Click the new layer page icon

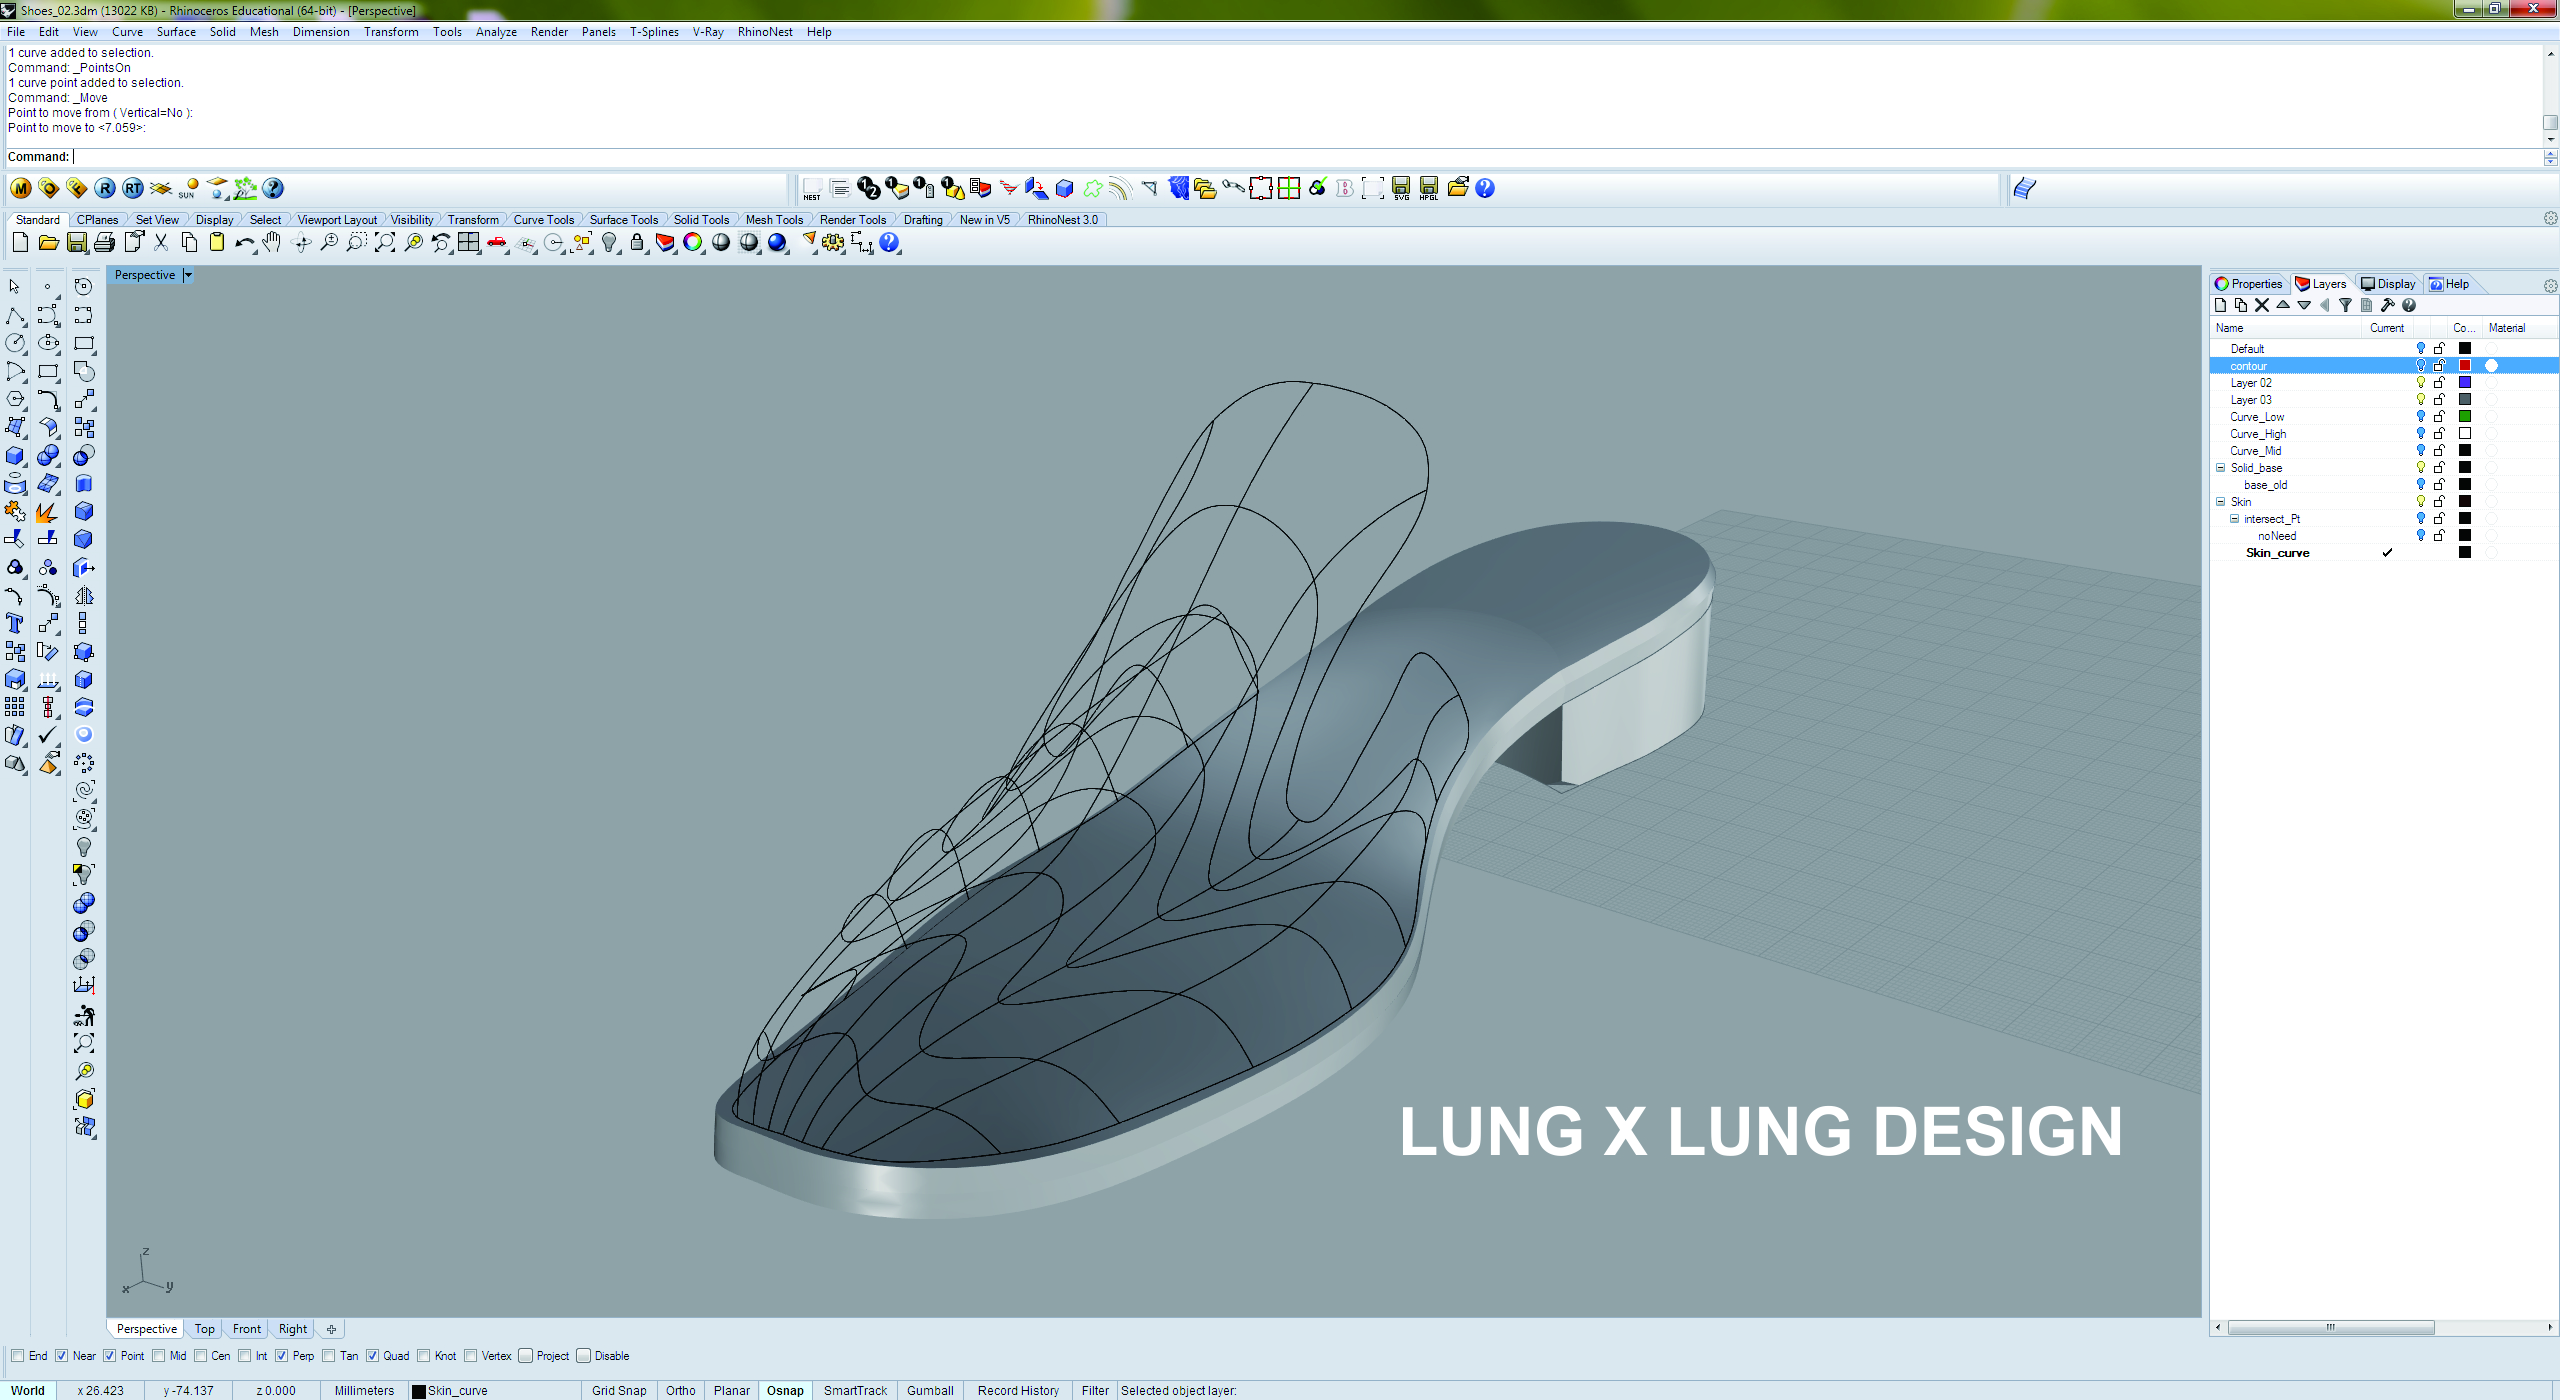2221,306
